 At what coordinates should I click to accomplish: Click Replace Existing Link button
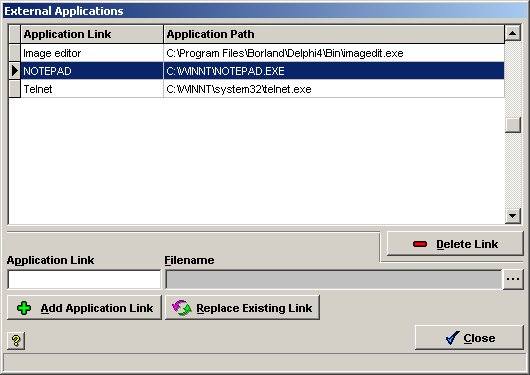(x=242, y=308)
